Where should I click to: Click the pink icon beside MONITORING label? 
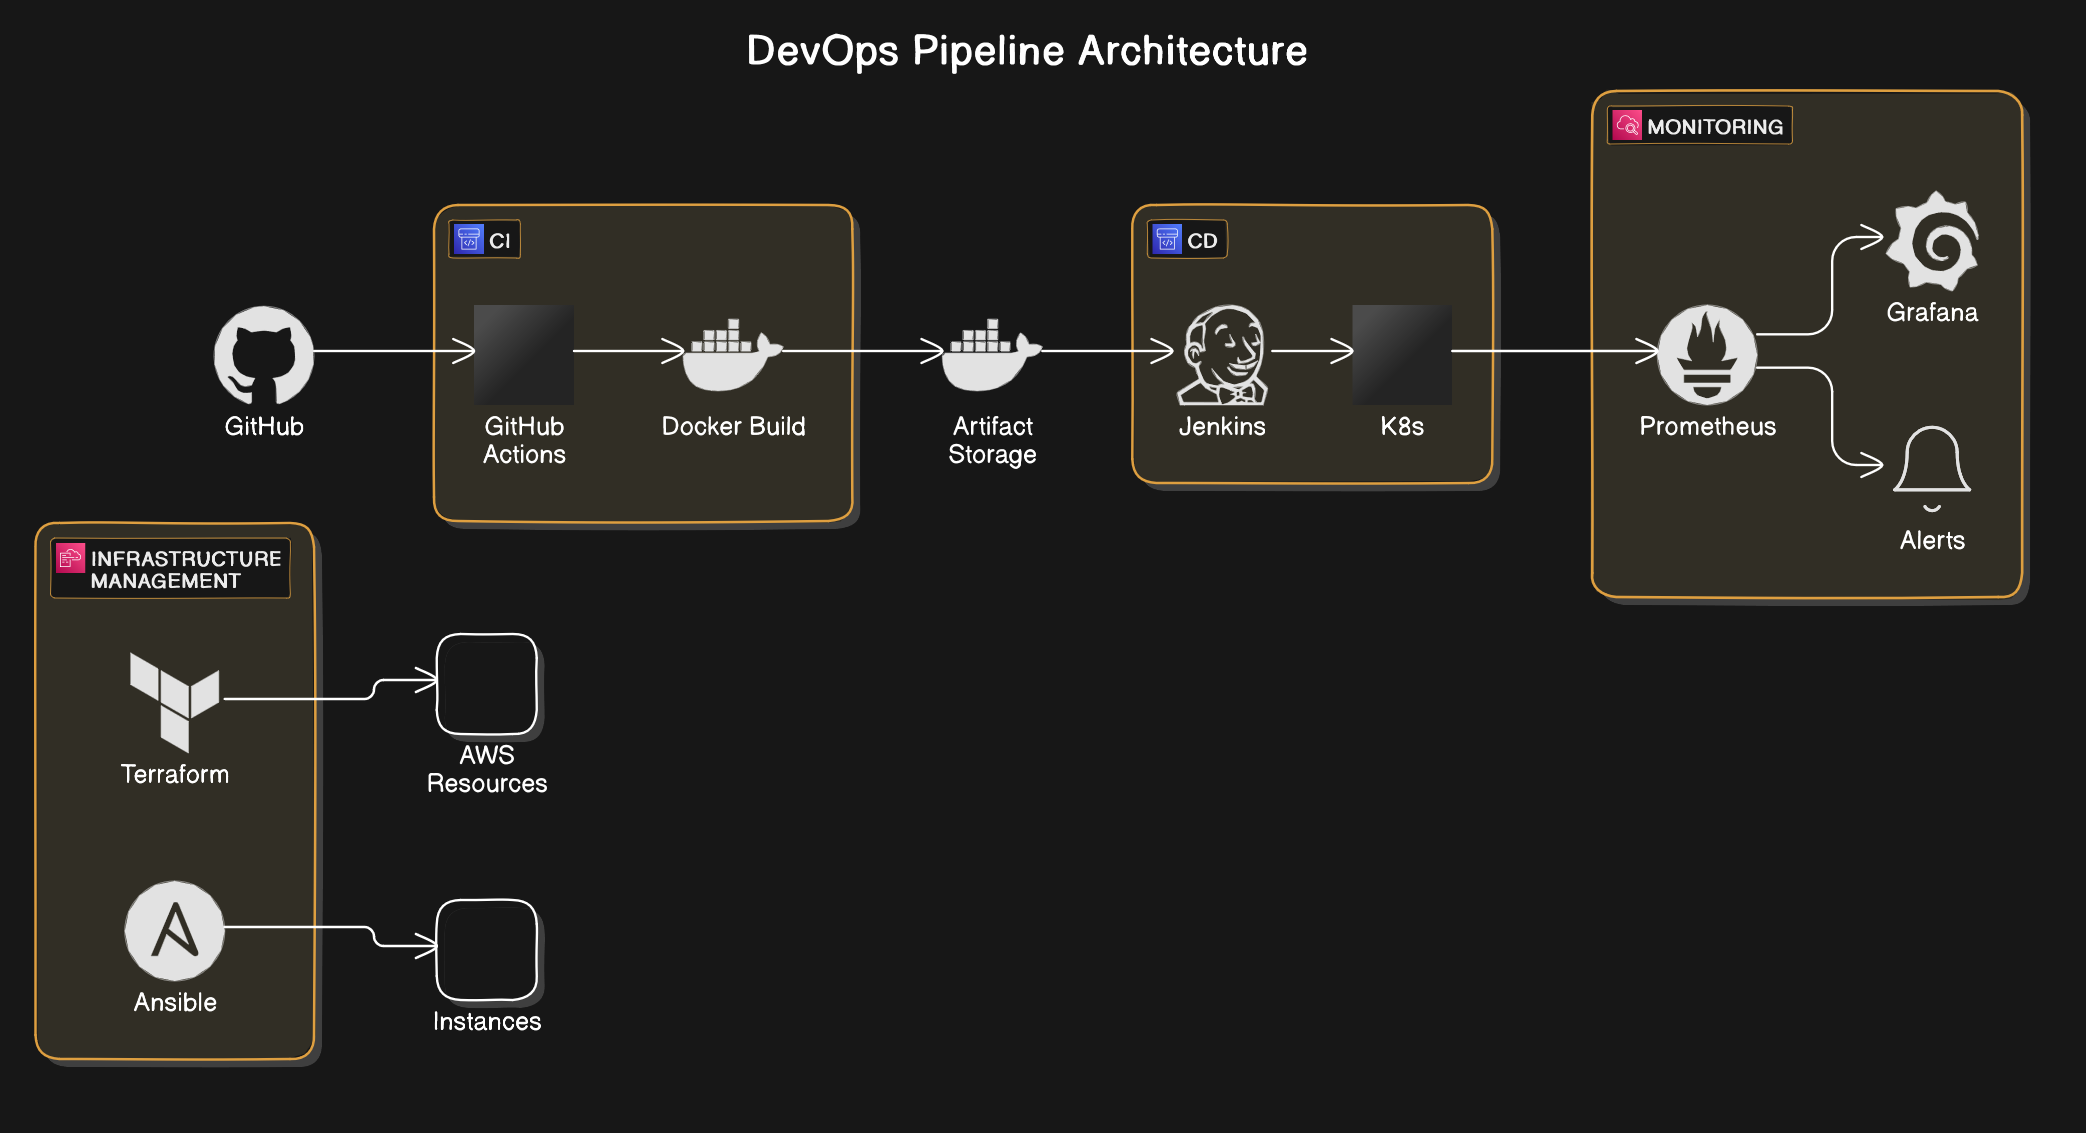coord(1627,125)
